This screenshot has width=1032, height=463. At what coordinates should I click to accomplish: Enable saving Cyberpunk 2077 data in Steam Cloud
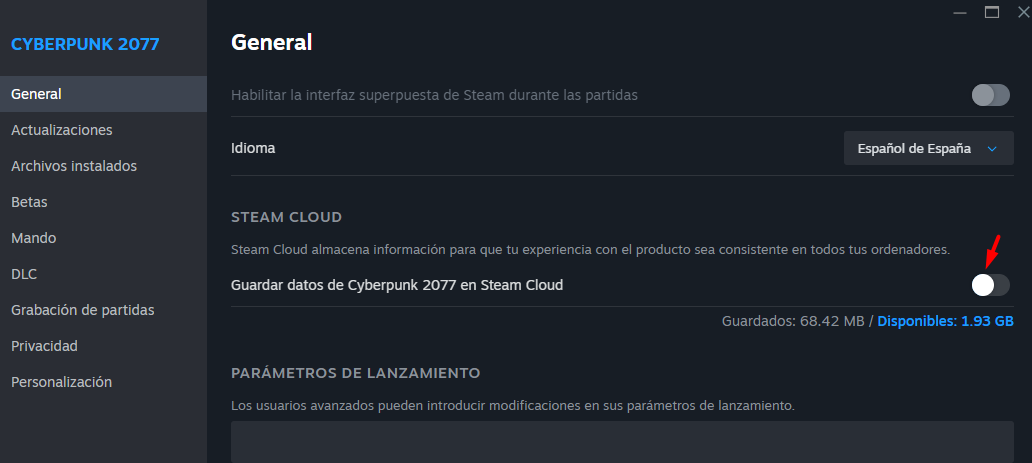[991, 285]
